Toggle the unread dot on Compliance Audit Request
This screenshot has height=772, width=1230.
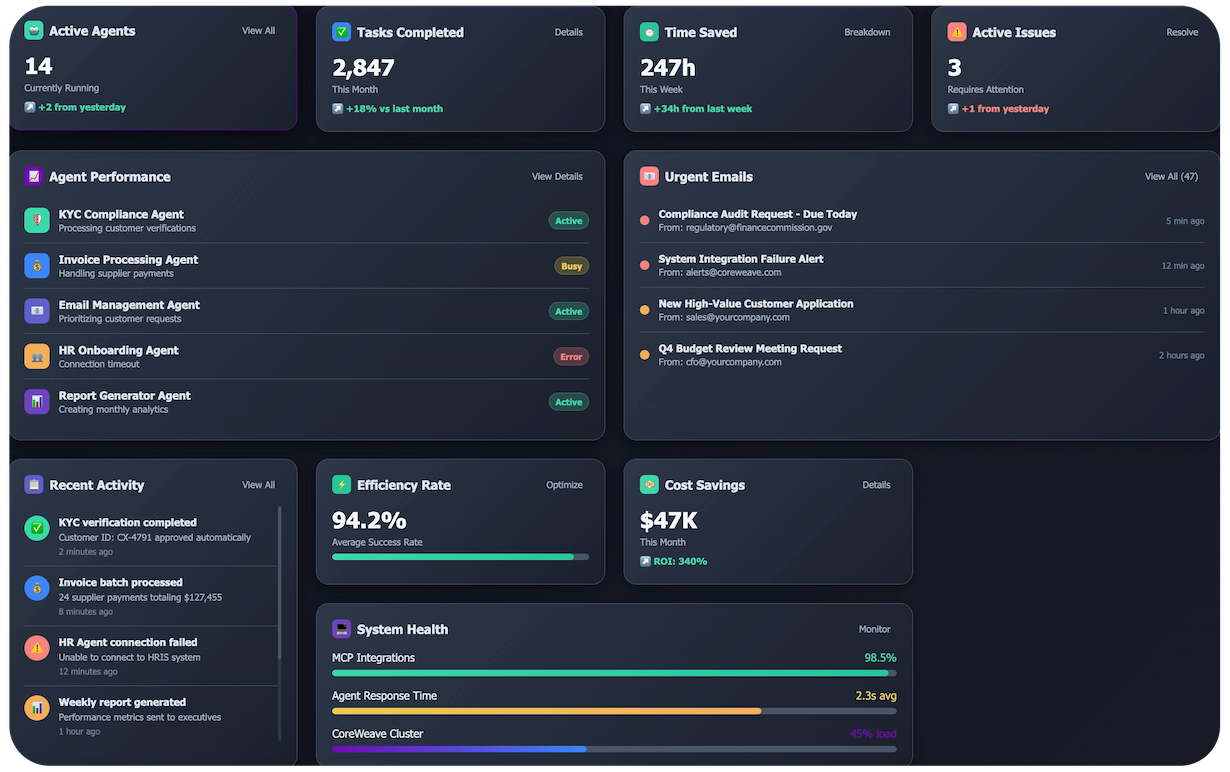tap(644, 221)
